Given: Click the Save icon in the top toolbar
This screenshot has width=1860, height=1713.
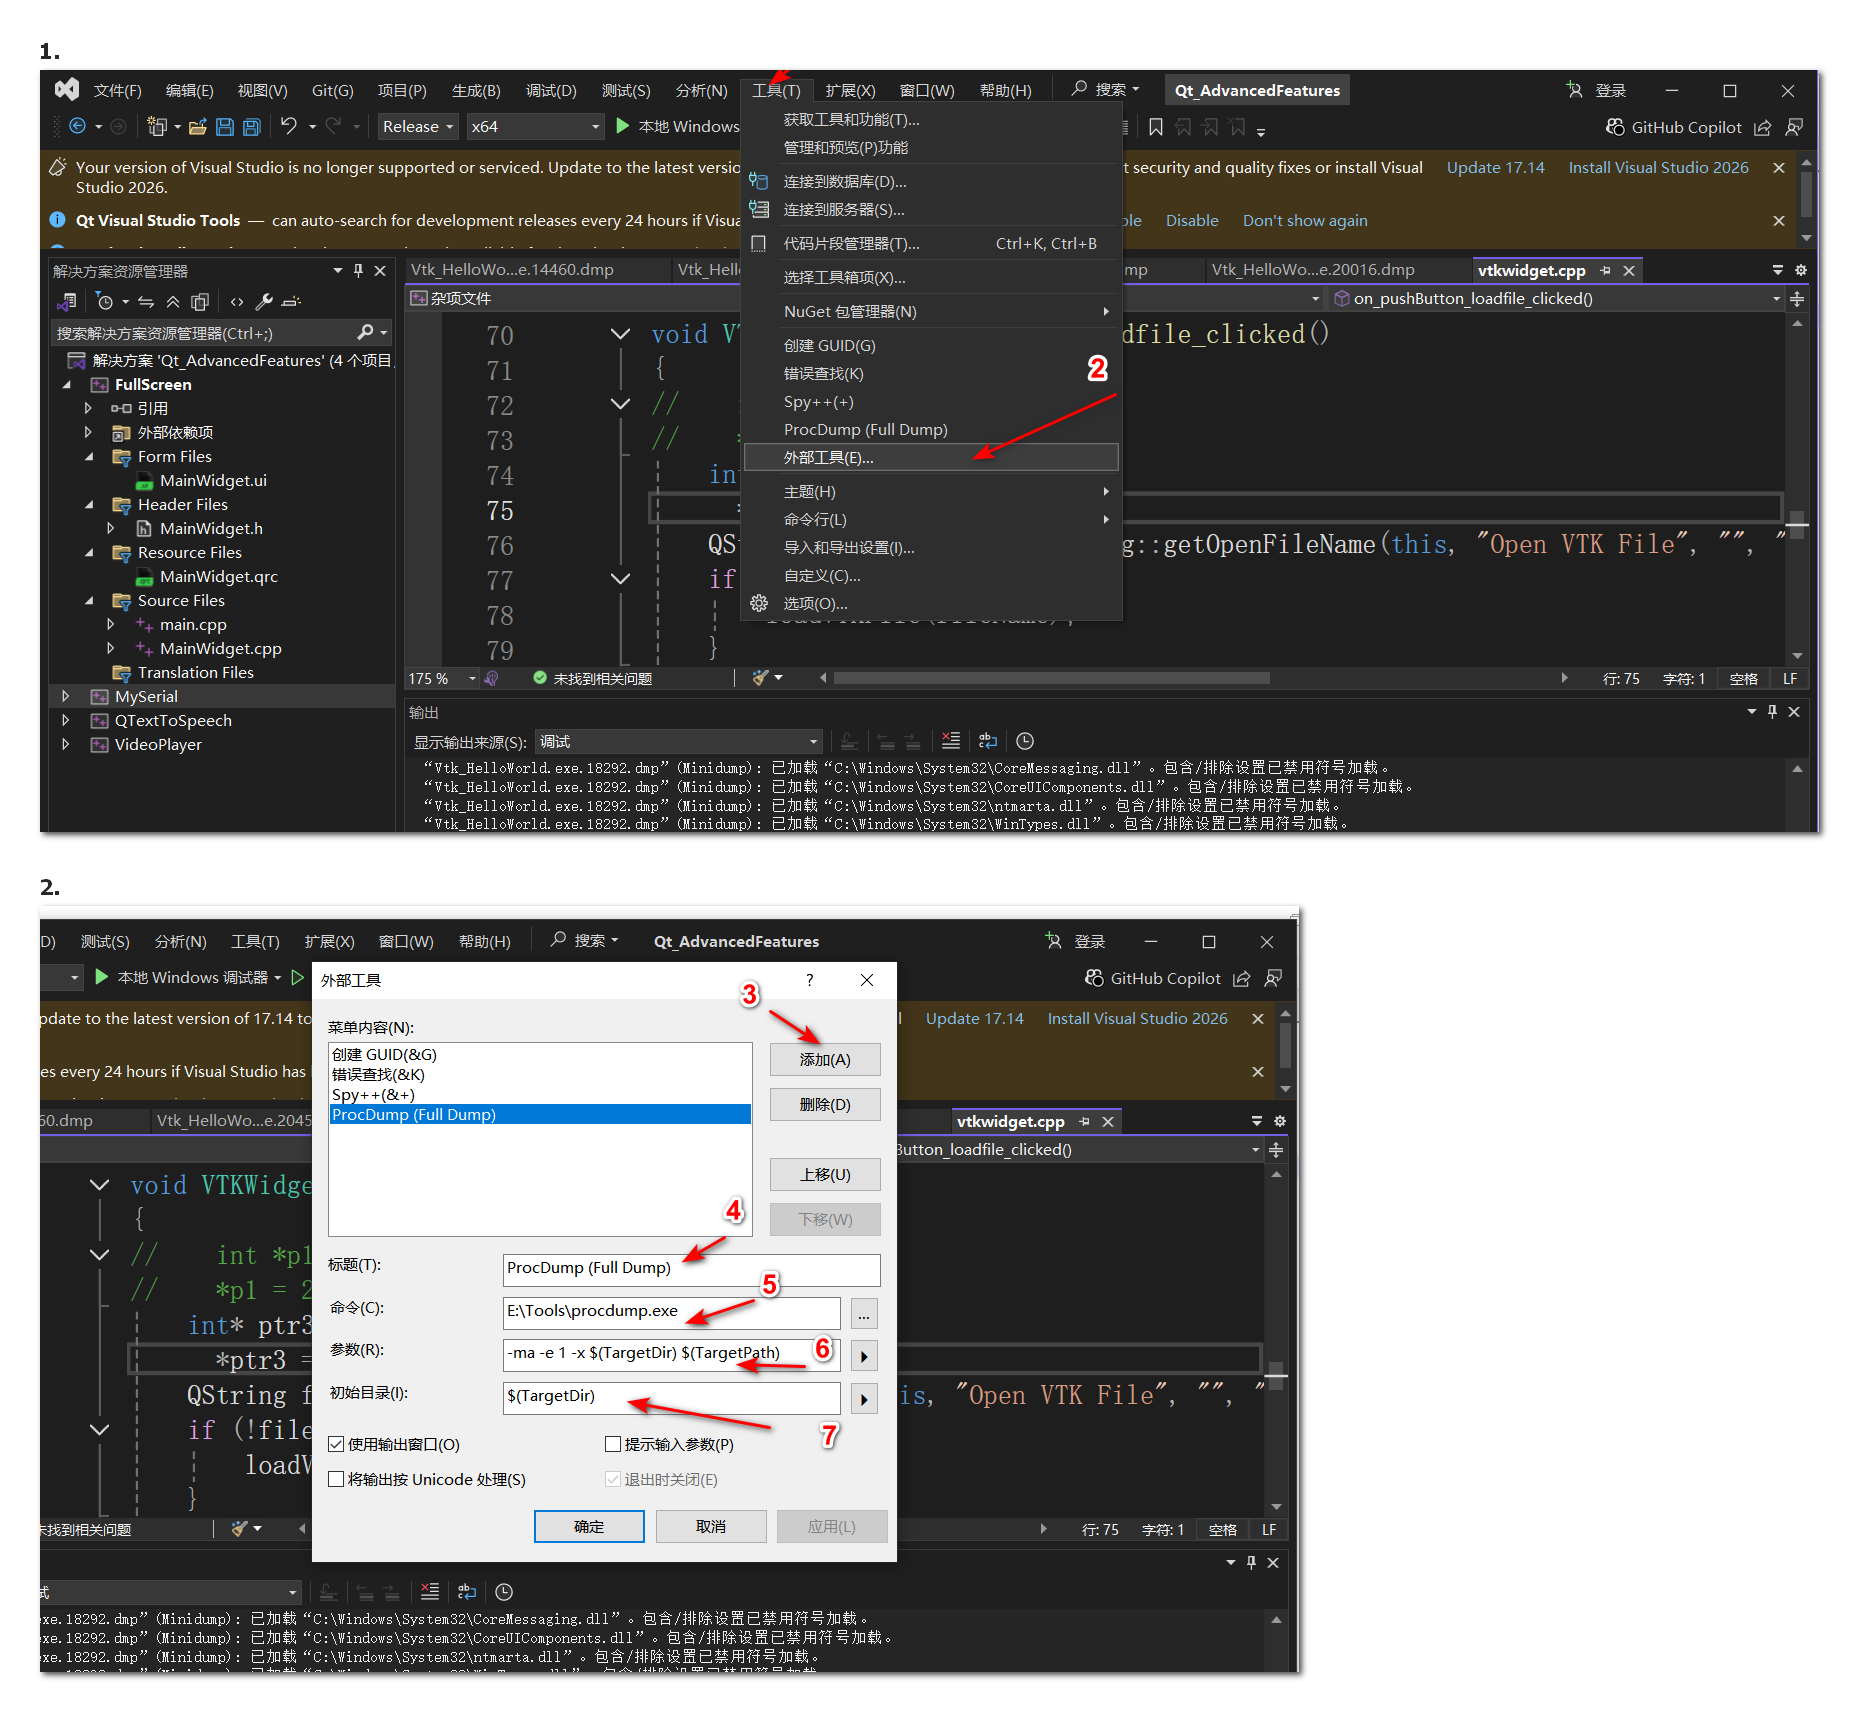Looking at the screenshot, I should (x=225, y=127).
